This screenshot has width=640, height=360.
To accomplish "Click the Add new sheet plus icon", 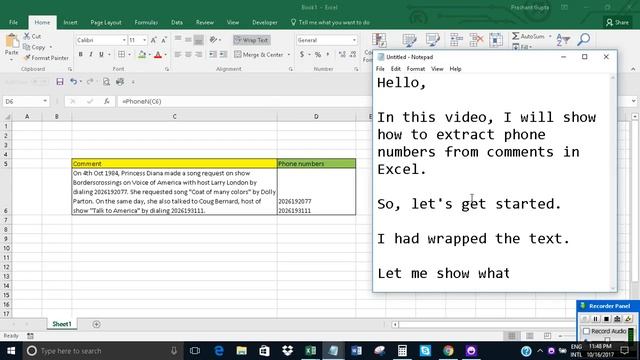I will pyautogui.click(x=96, y=324).
